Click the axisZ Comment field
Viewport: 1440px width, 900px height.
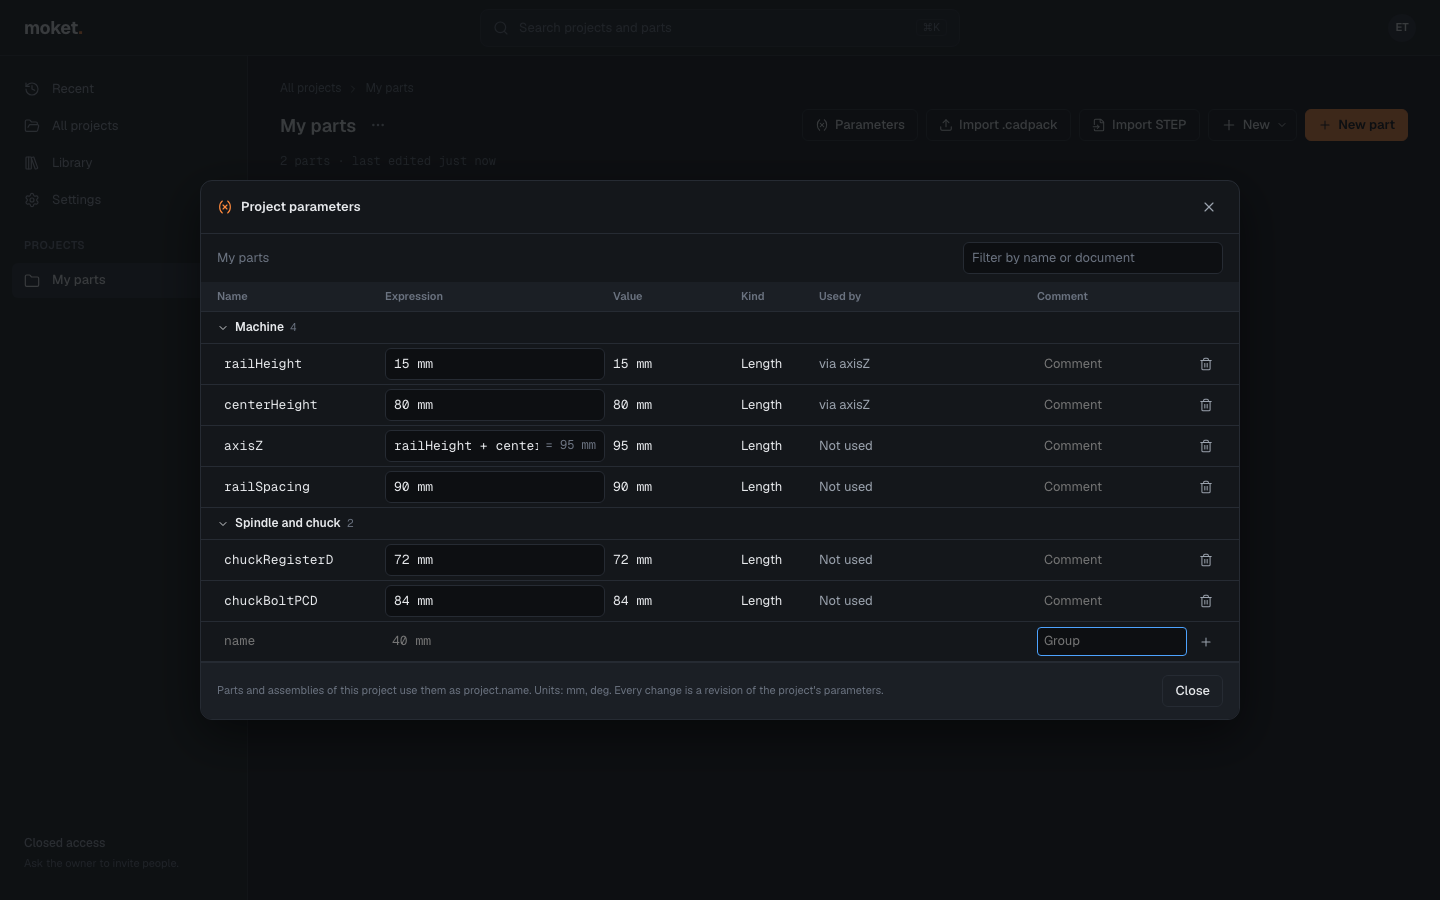coord(1111,446)
